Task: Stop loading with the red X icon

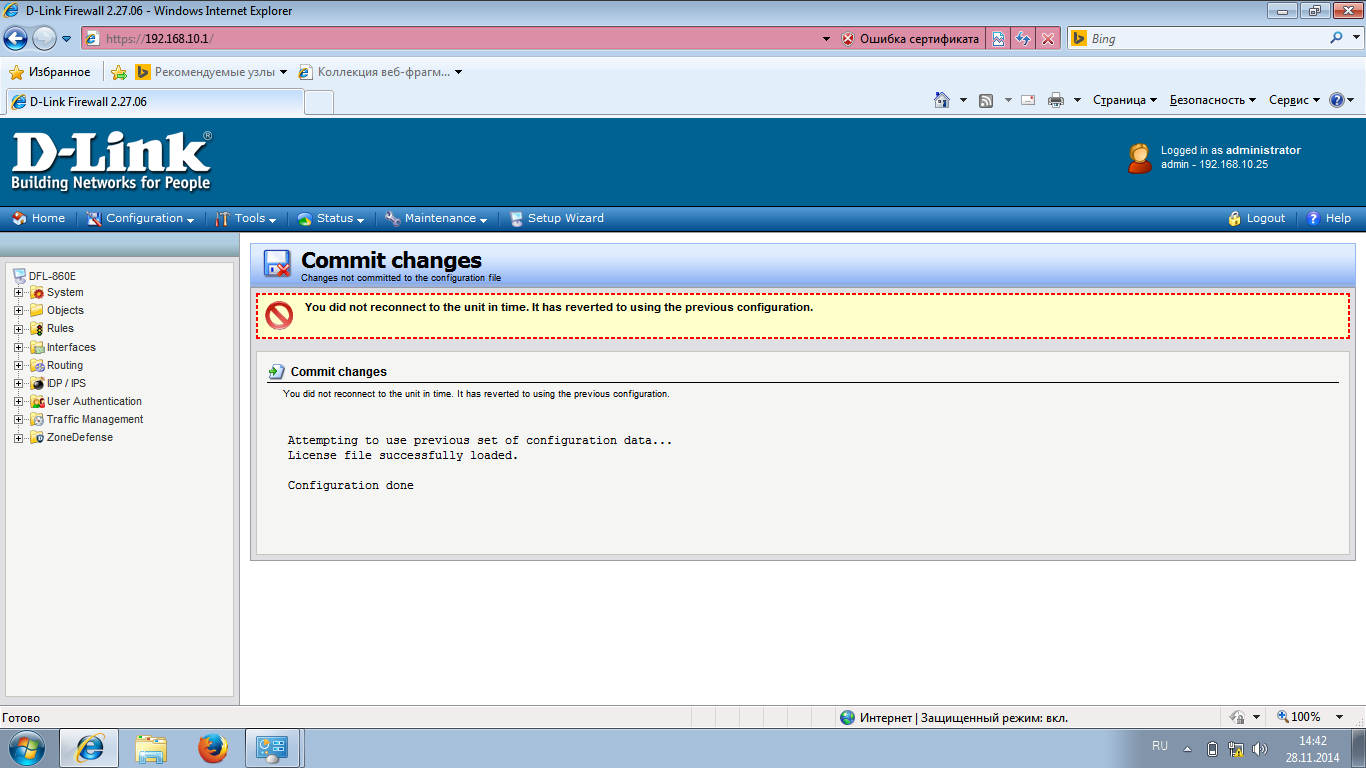Action: tap(1047, 39)
